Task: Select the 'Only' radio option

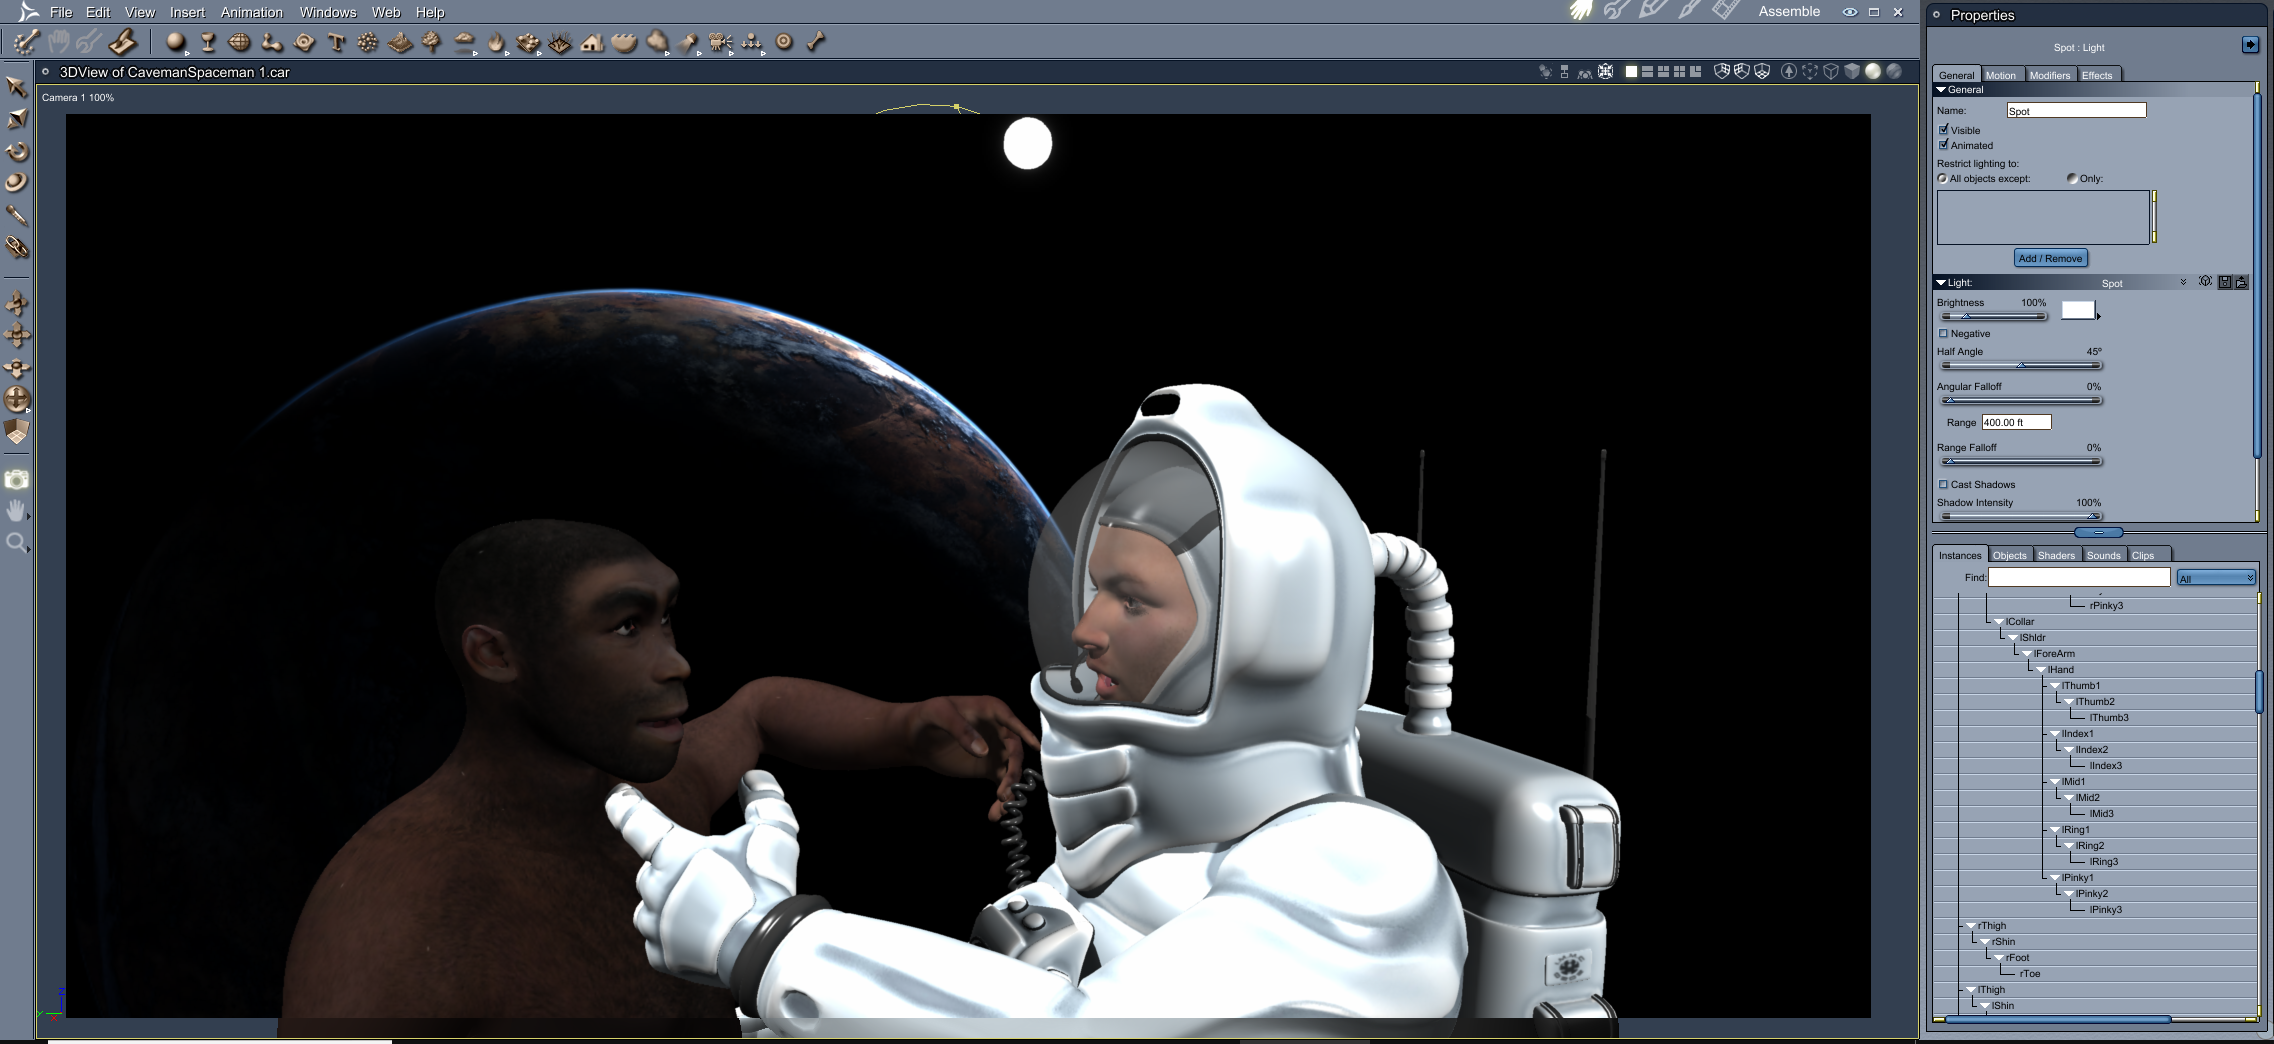Action: click(2072, 179)
